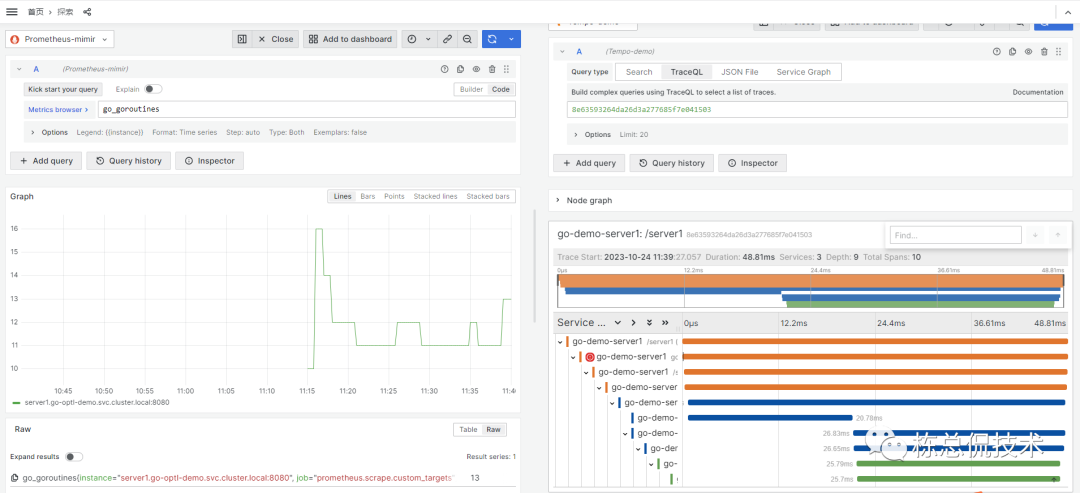Open Inspector in the Prometheus-mimir pane
1080x493 pixels.
tap(209, 160)
